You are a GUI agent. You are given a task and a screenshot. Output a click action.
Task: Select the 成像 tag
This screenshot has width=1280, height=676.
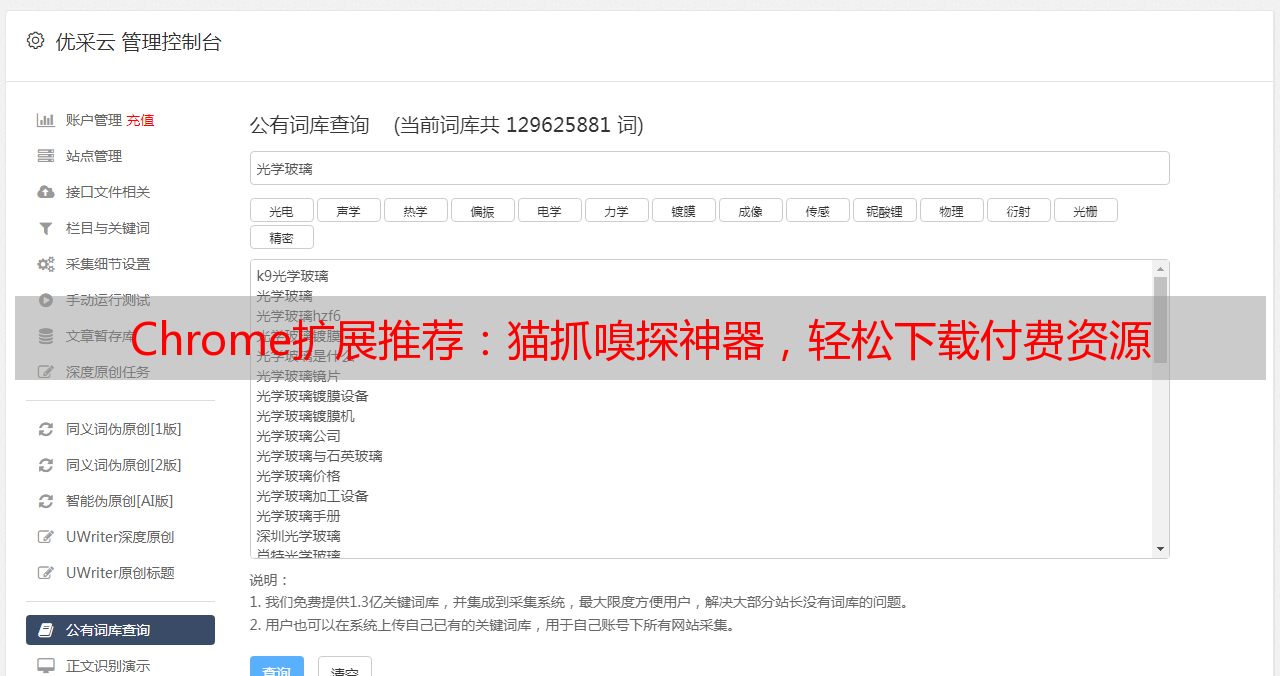coord(751,210)
